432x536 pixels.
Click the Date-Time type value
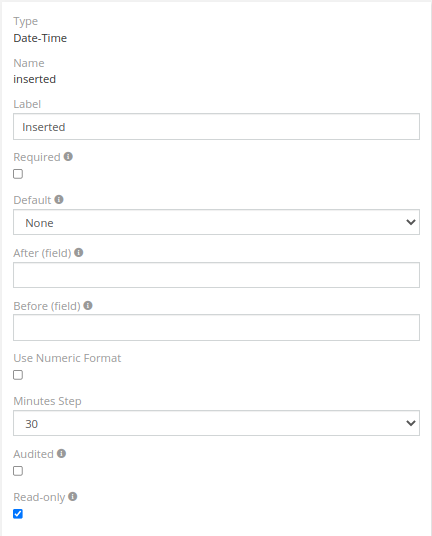[40, 38]
